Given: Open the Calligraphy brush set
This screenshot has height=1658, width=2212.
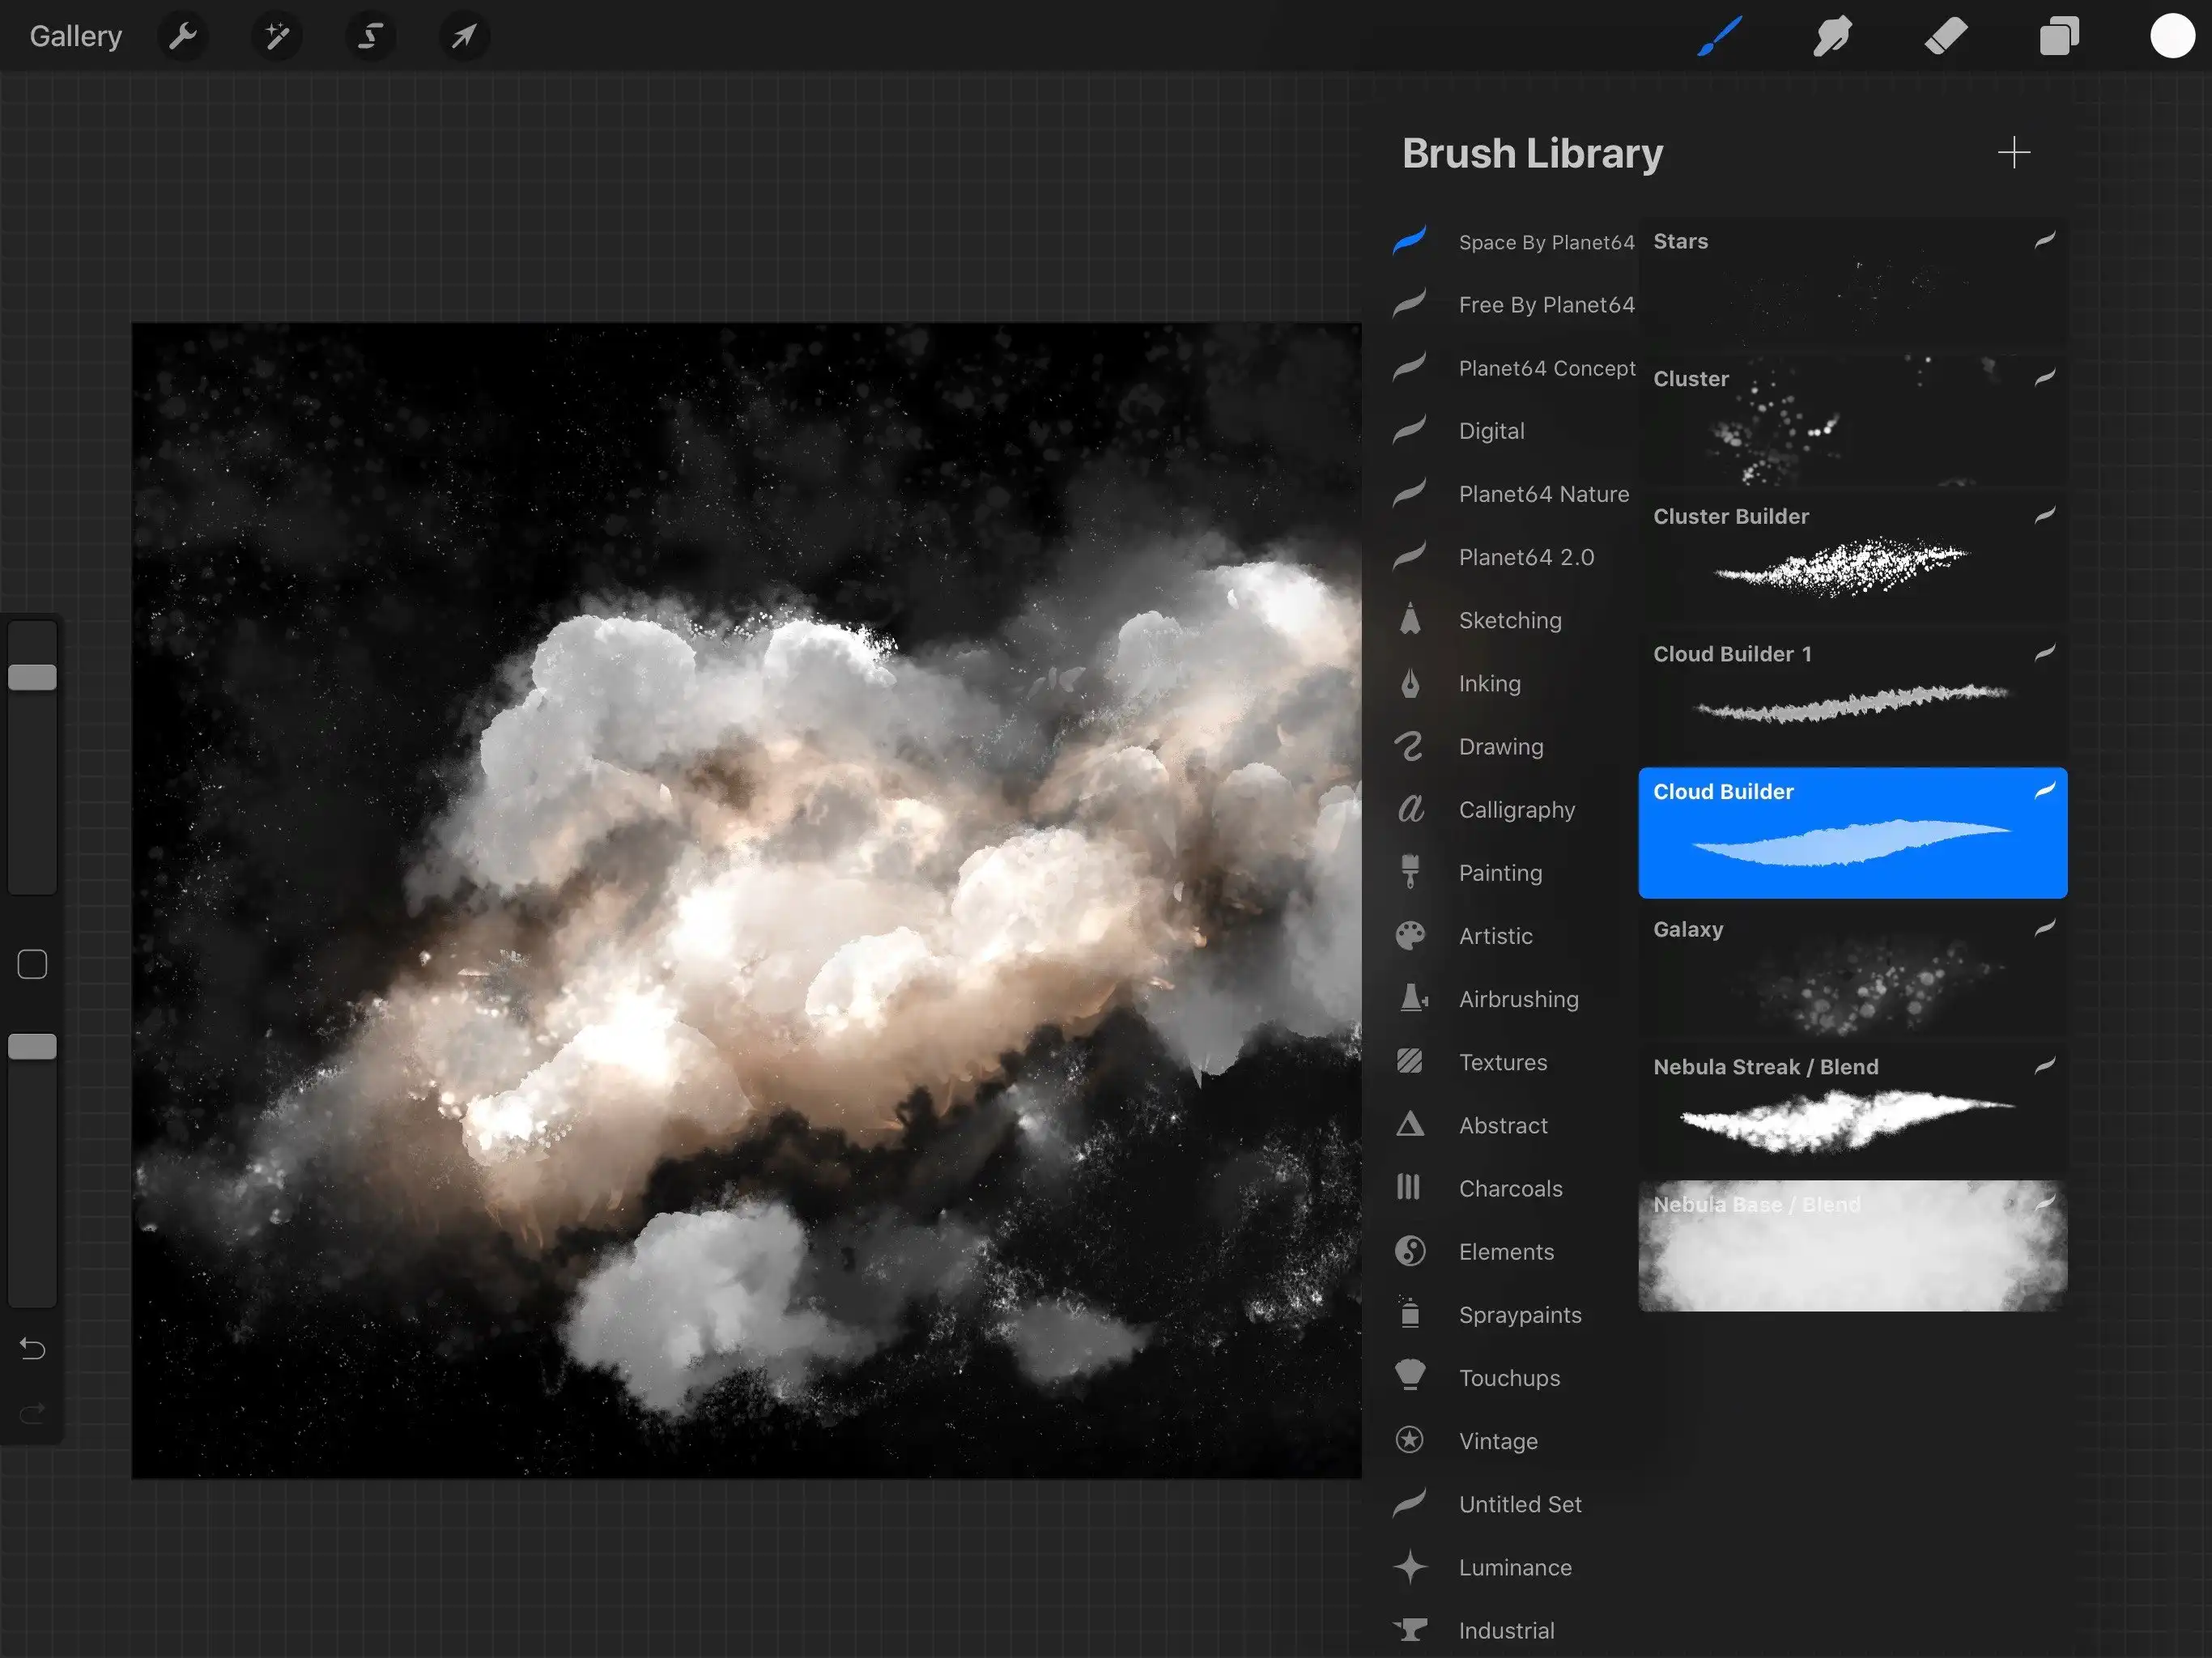Looking at the screenshot, I should pyautogui.click(x=1516, y=810).
